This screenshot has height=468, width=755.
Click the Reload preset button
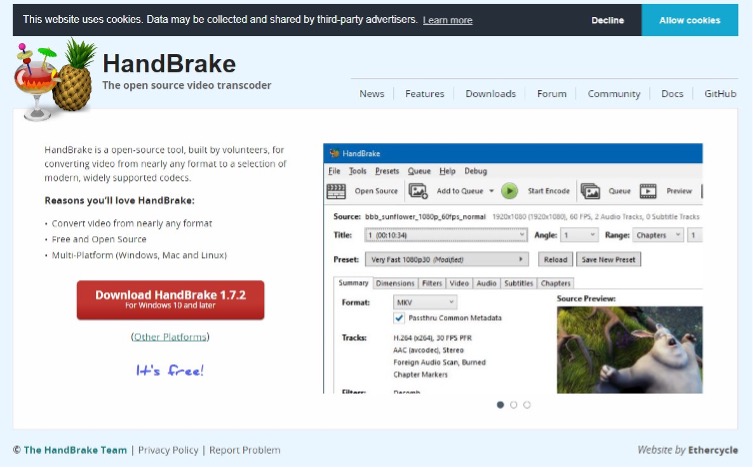pyautogui.click(x=555, y=260)
